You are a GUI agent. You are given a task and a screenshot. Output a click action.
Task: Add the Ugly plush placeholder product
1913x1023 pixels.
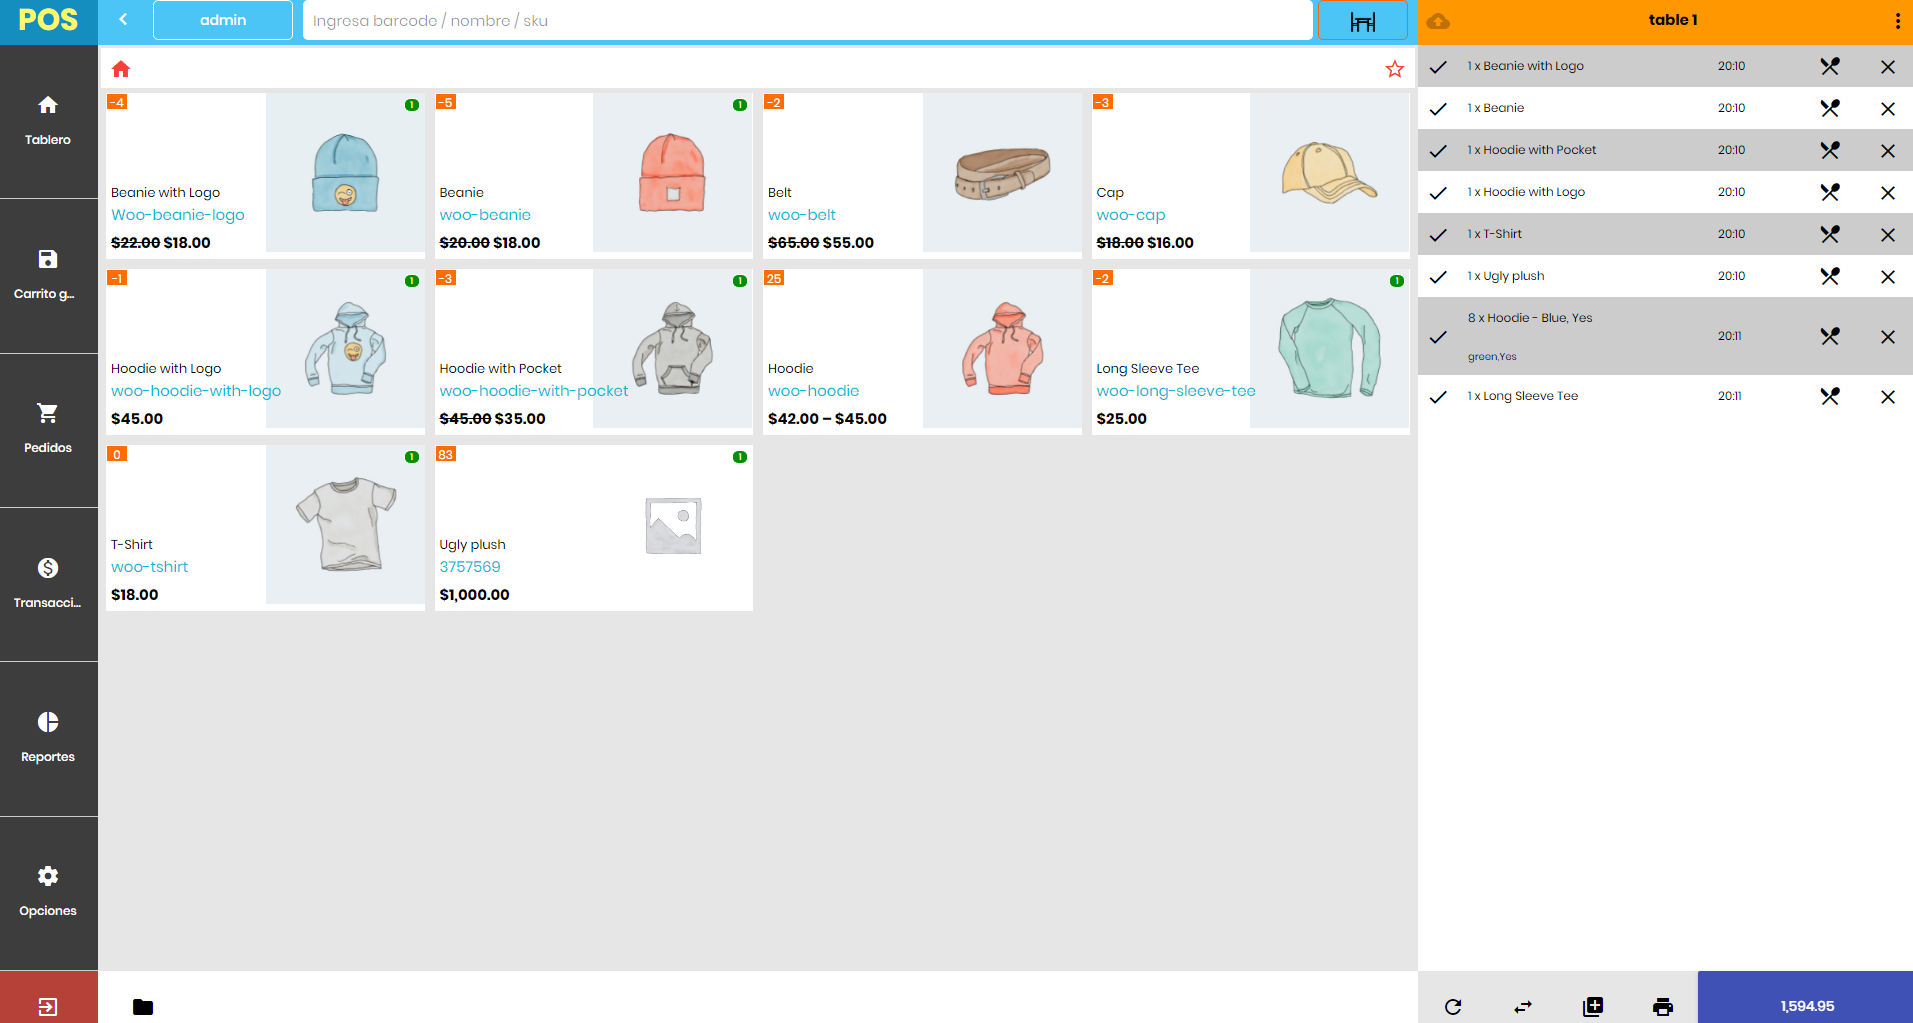click(x=594, y=528)
